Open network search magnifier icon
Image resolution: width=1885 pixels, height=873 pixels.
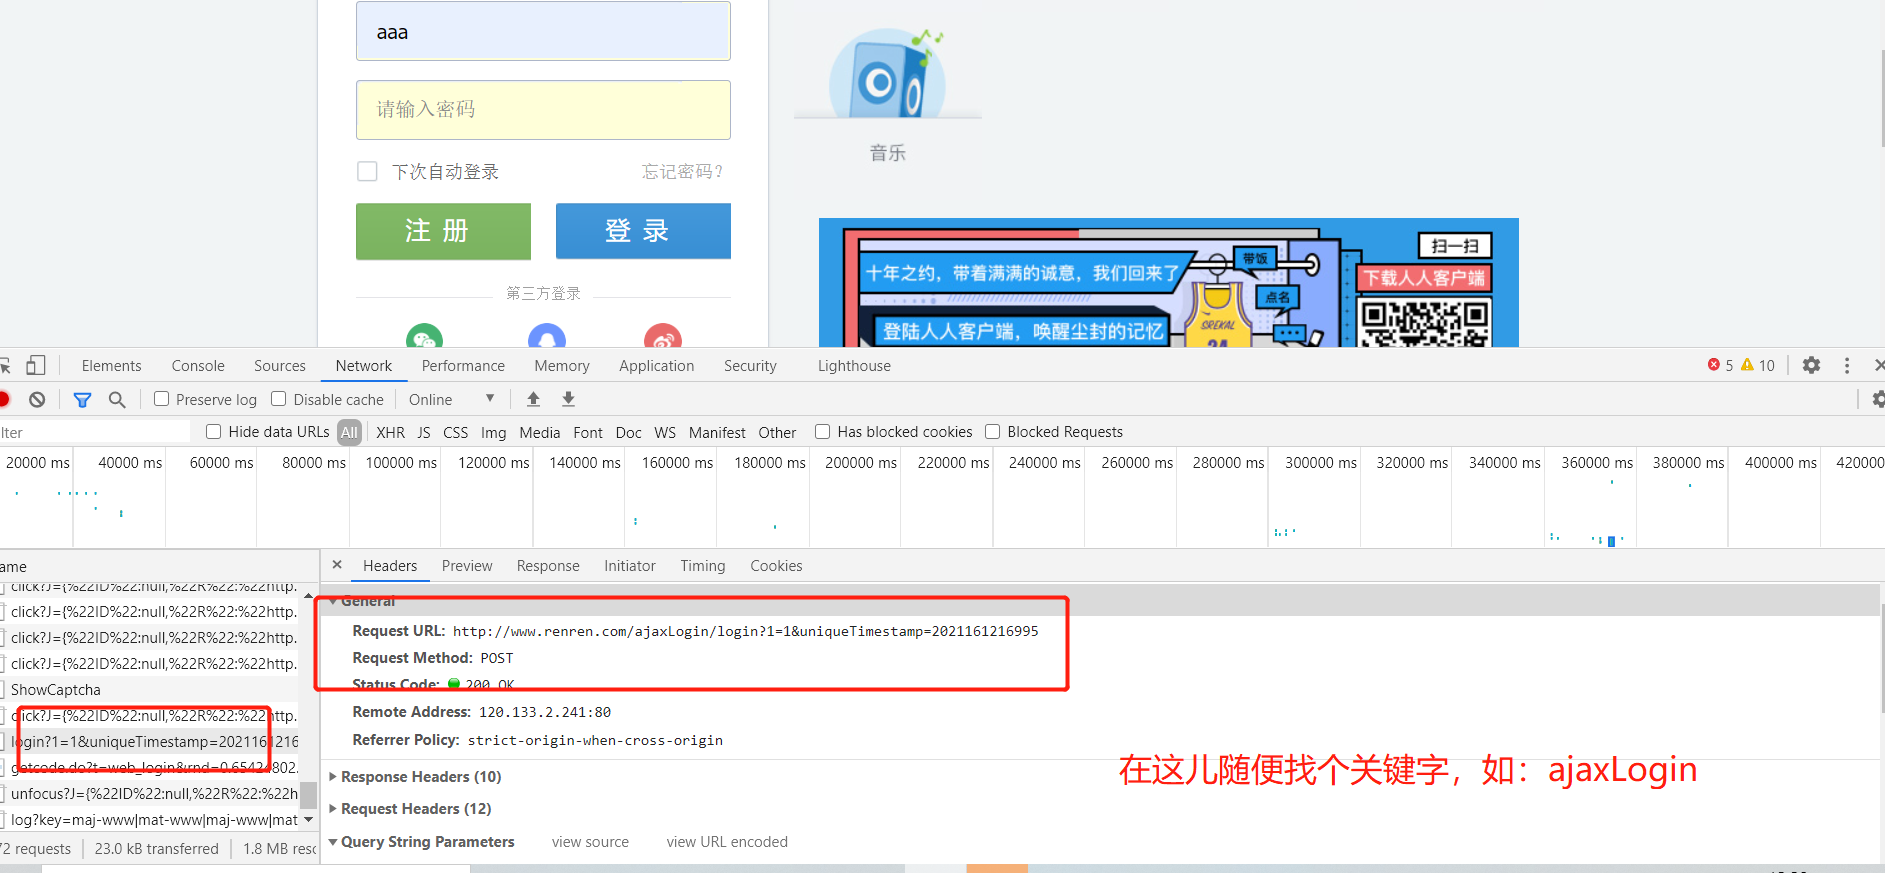coord(117,399)
